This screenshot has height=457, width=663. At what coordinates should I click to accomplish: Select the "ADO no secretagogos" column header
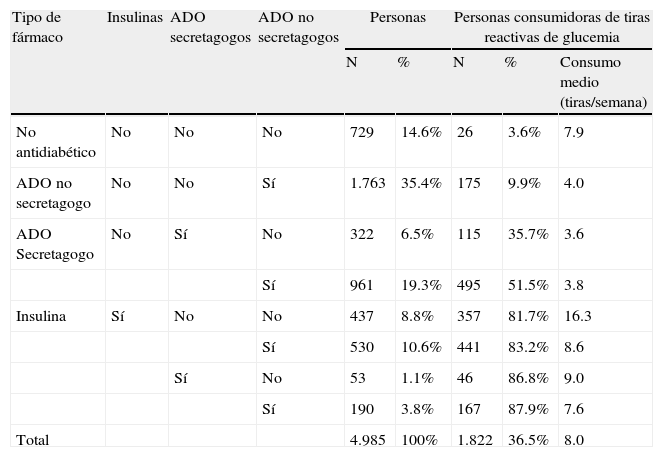click(x=298, y=27)
